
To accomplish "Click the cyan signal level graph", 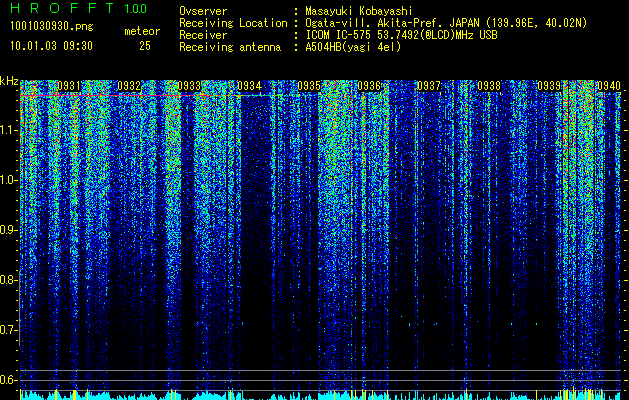I will [322, 394].
